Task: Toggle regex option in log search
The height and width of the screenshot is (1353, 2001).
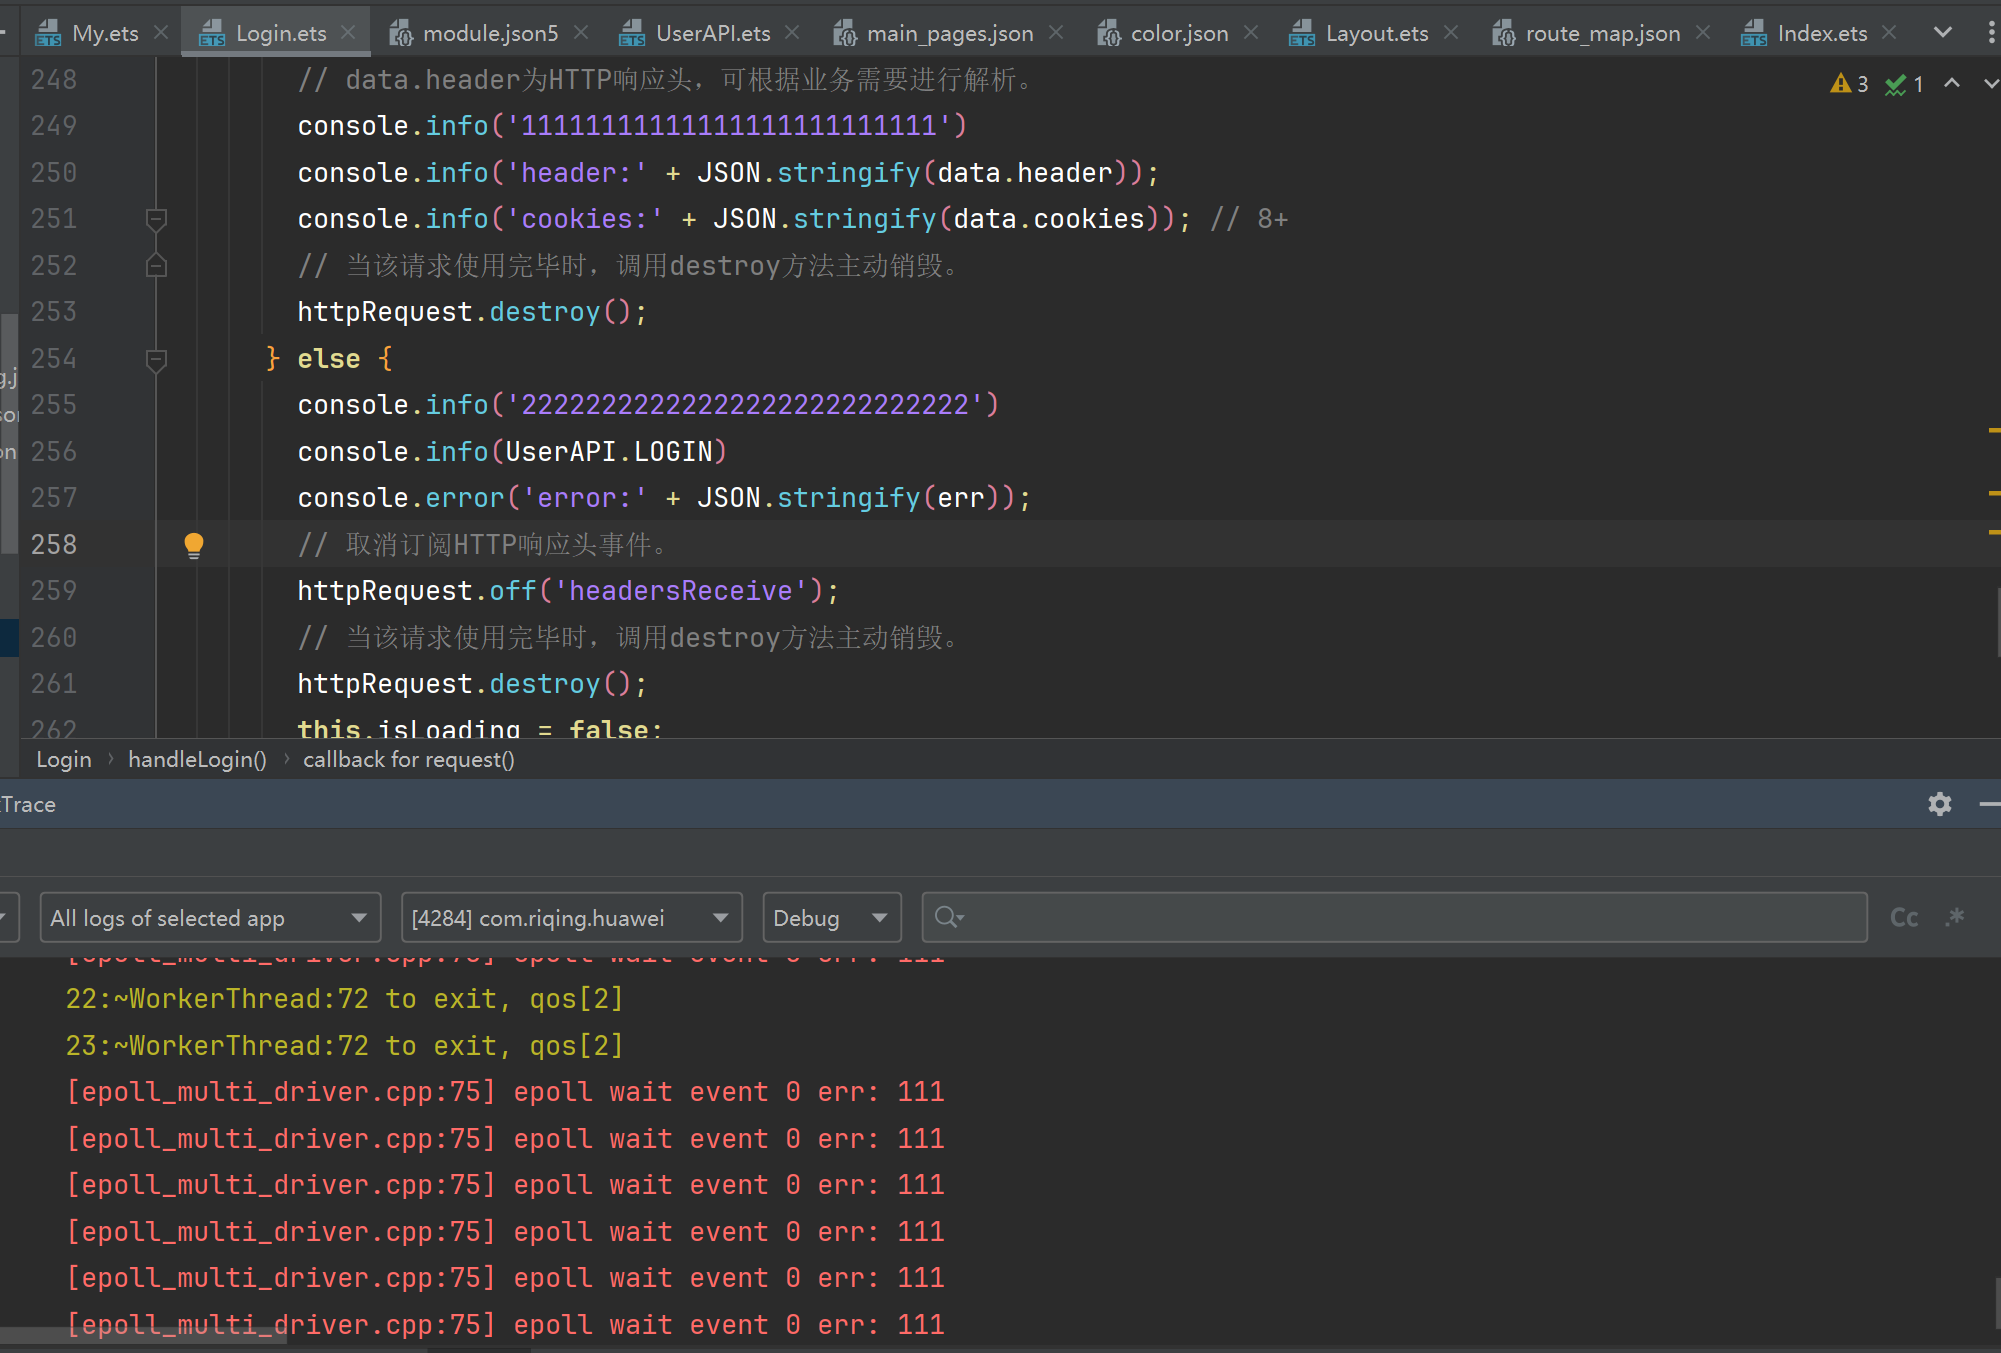Action: point(1955,917)
